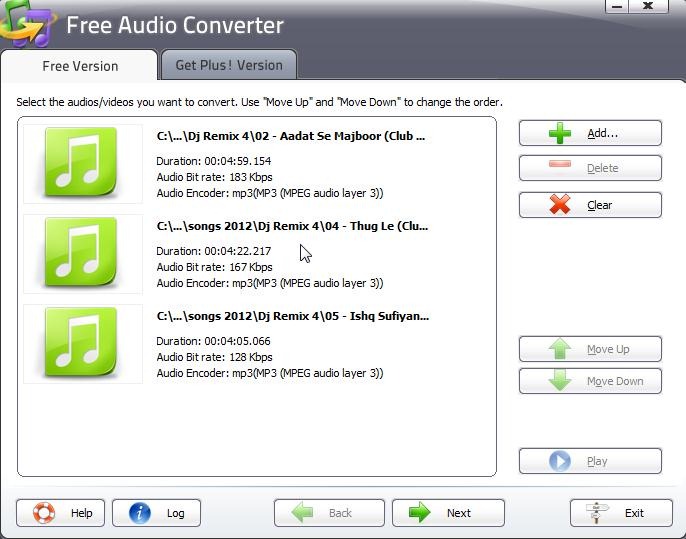Select the music thumbnail for Ishq Sufiyan

point(81,343)
